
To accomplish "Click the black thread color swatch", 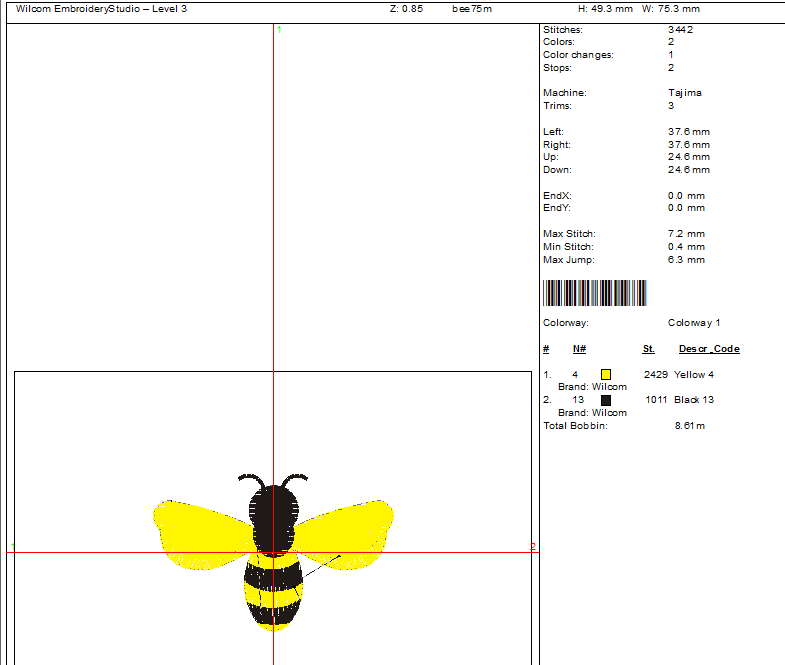I will coord(606,400).
